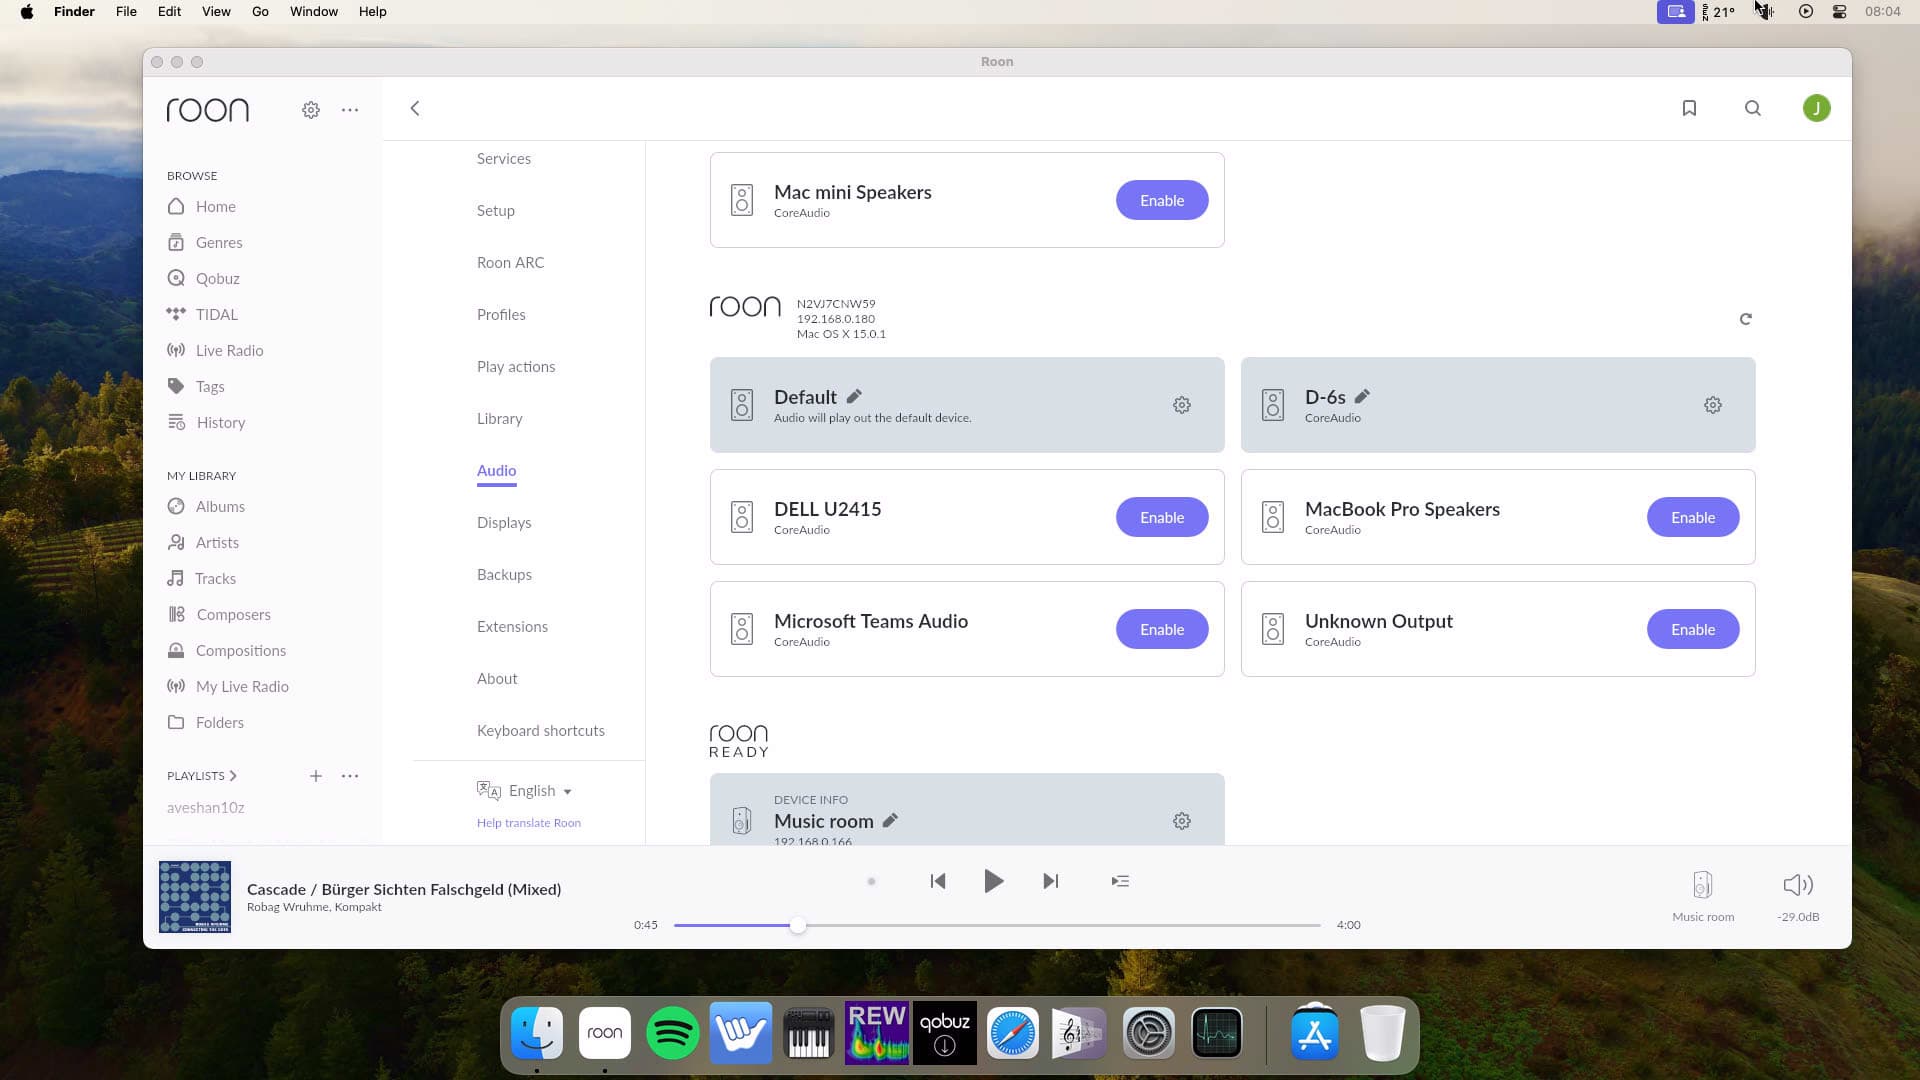The height and width of the screenshot is (1080, 1920).
Task: Open Composers in My Library
Action: tap(219, 615)
